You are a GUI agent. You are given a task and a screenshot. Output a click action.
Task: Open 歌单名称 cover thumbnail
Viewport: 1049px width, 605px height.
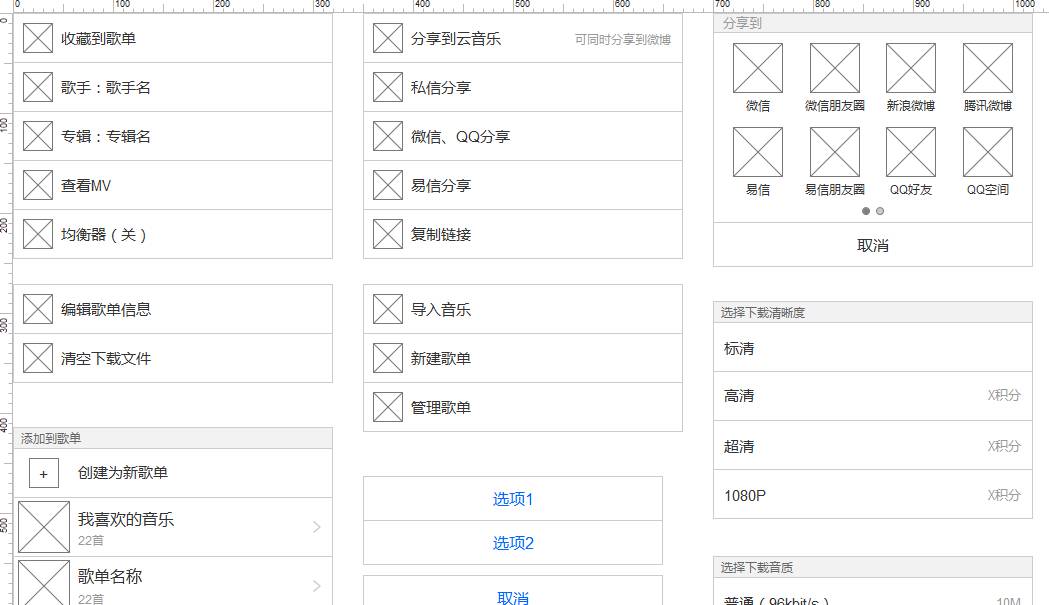[43, 583]
